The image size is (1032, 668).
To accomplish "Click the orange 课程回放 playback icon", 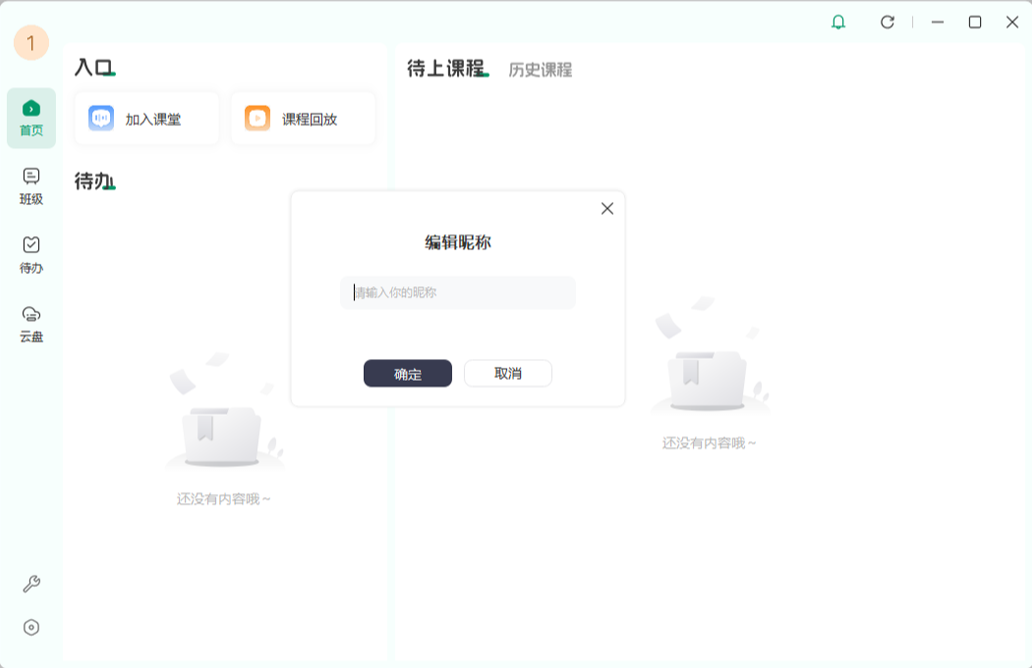I will click(x=255, y=117).
